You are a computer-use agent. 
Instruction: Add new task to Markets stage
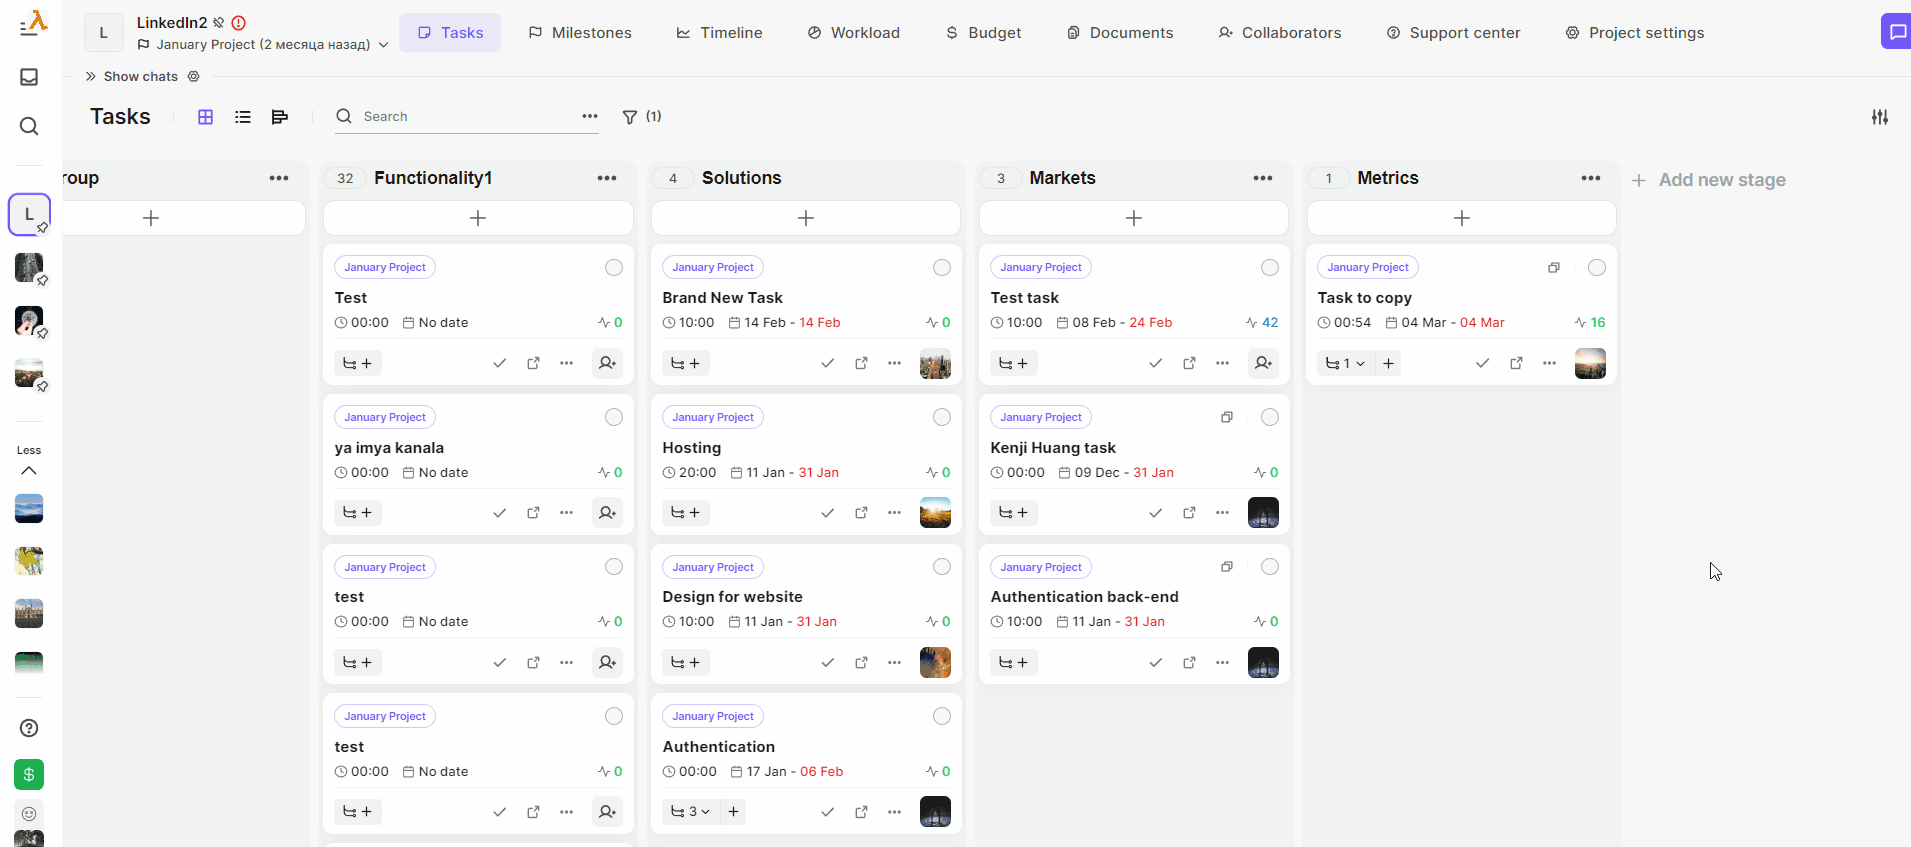(1134, 218)
